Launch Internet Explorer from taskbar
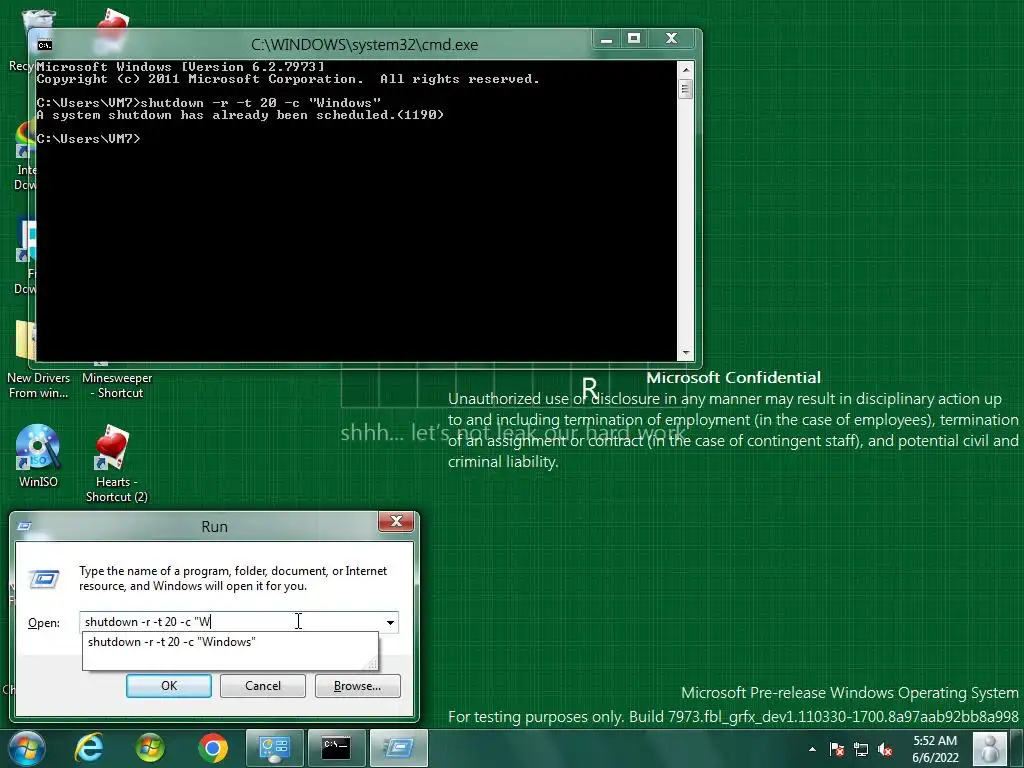The width and height of the screenshot is (1024, 768). tap(89, 748)
